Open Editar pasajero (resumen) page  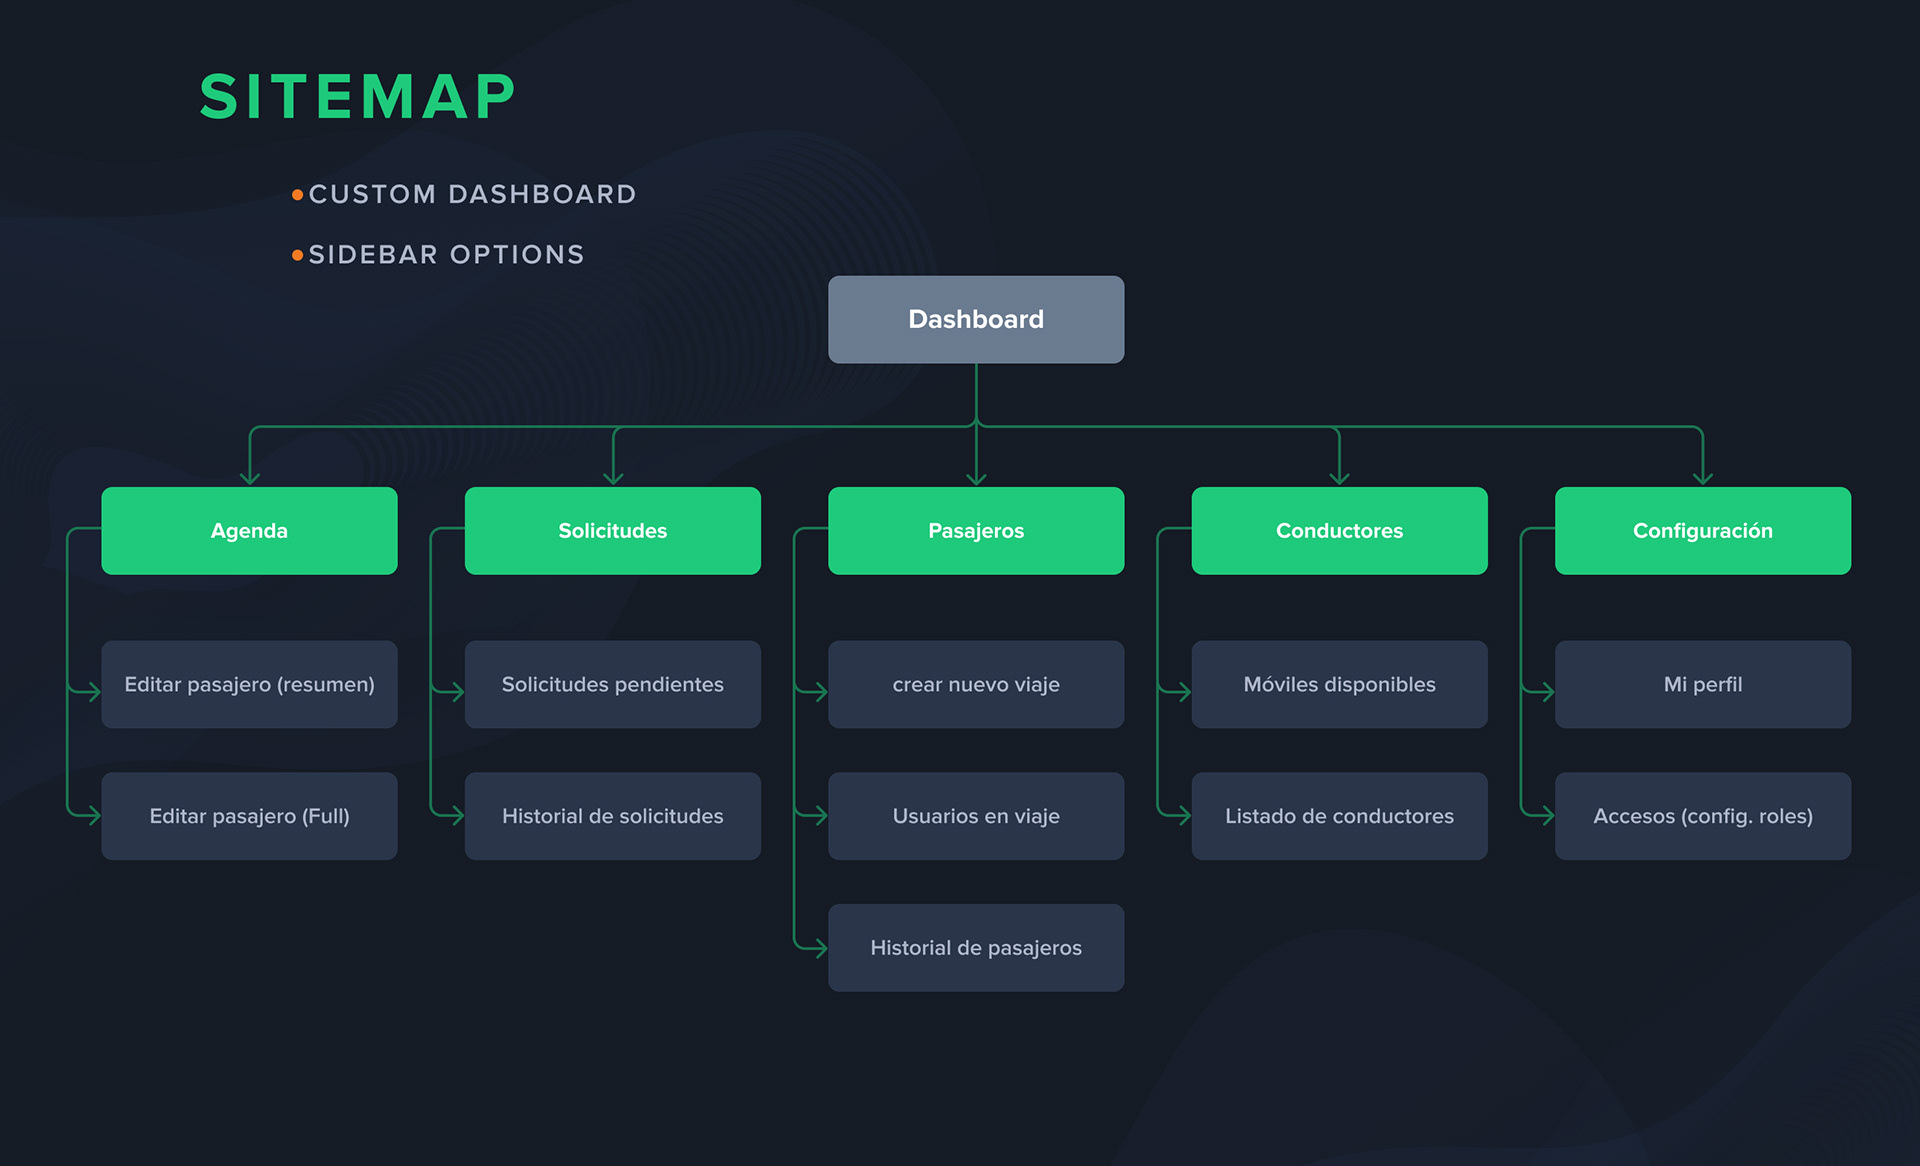[249, 684]
